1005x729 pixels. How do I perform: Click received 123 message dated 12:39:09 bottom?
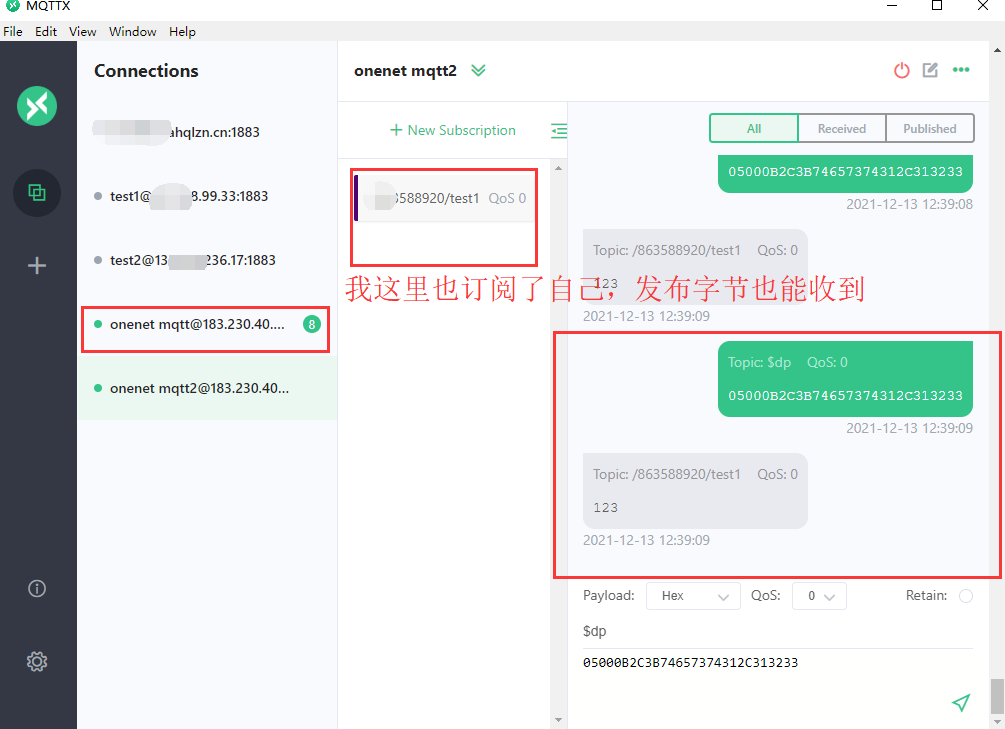coord(695,490)
